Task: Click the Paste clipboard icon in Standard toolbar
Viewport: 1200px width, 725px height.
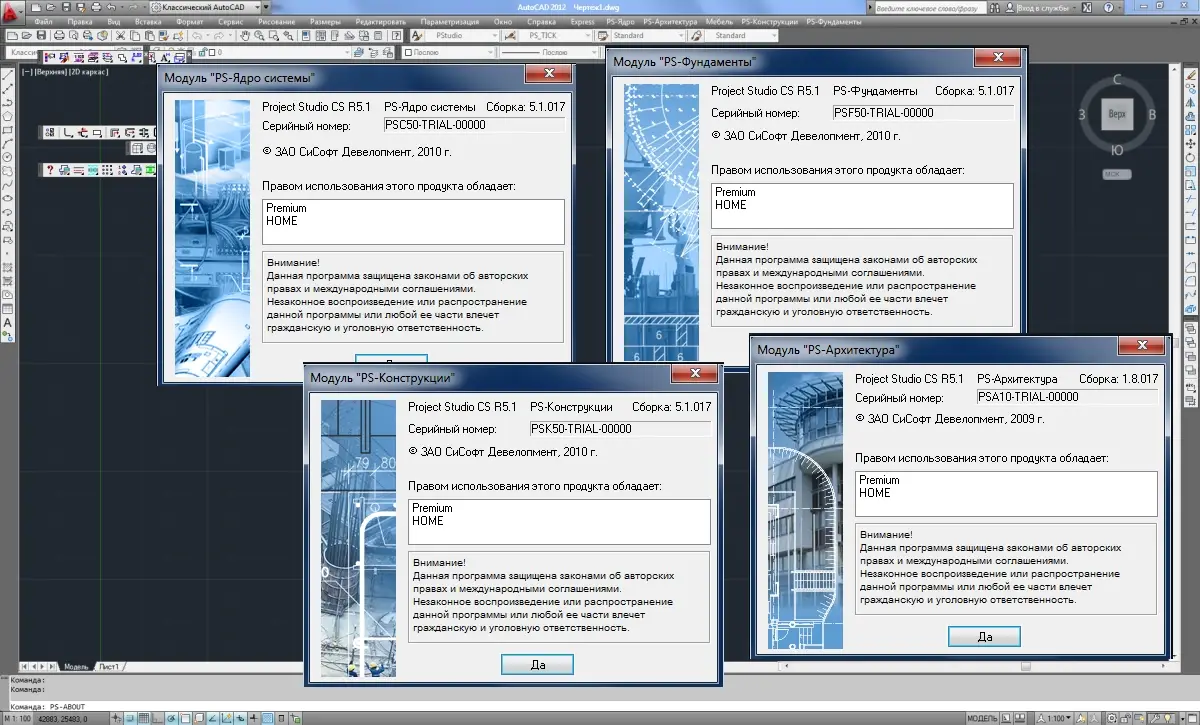Action: (x=149, y=36)
